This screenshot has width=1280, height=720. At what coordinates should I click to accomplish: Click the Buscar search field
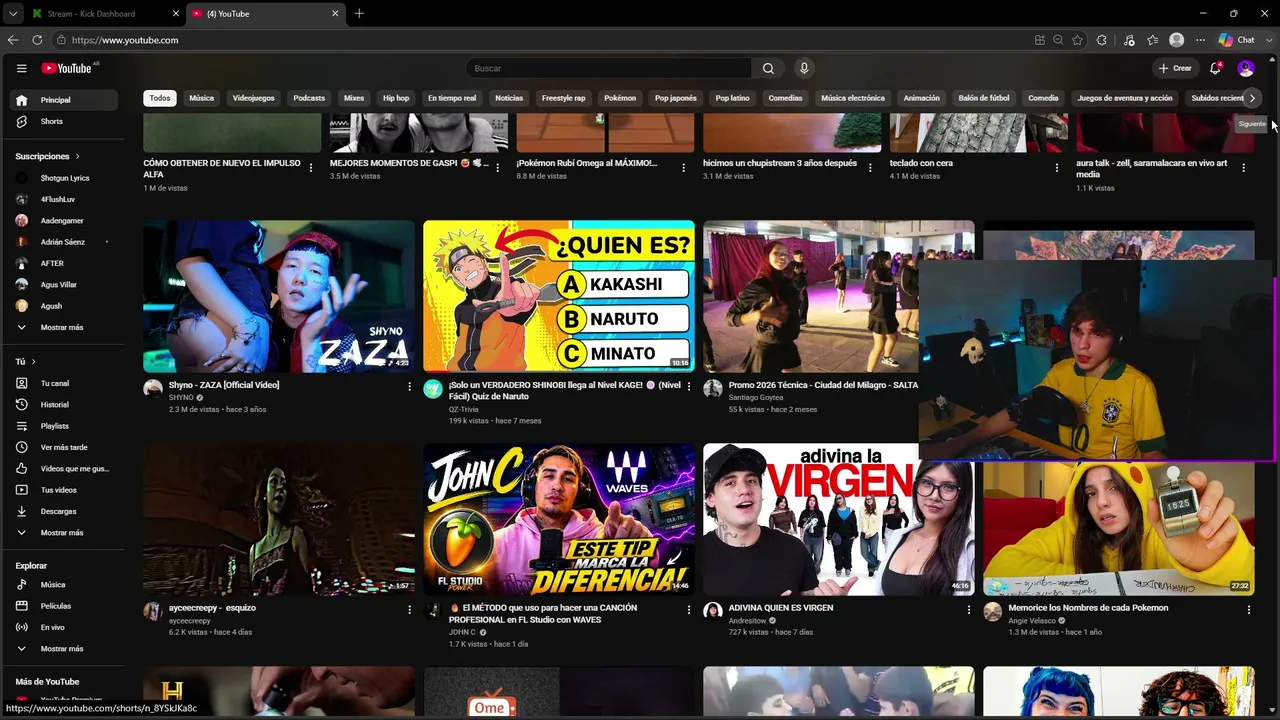pyautogui.click(x=609, y=68)
